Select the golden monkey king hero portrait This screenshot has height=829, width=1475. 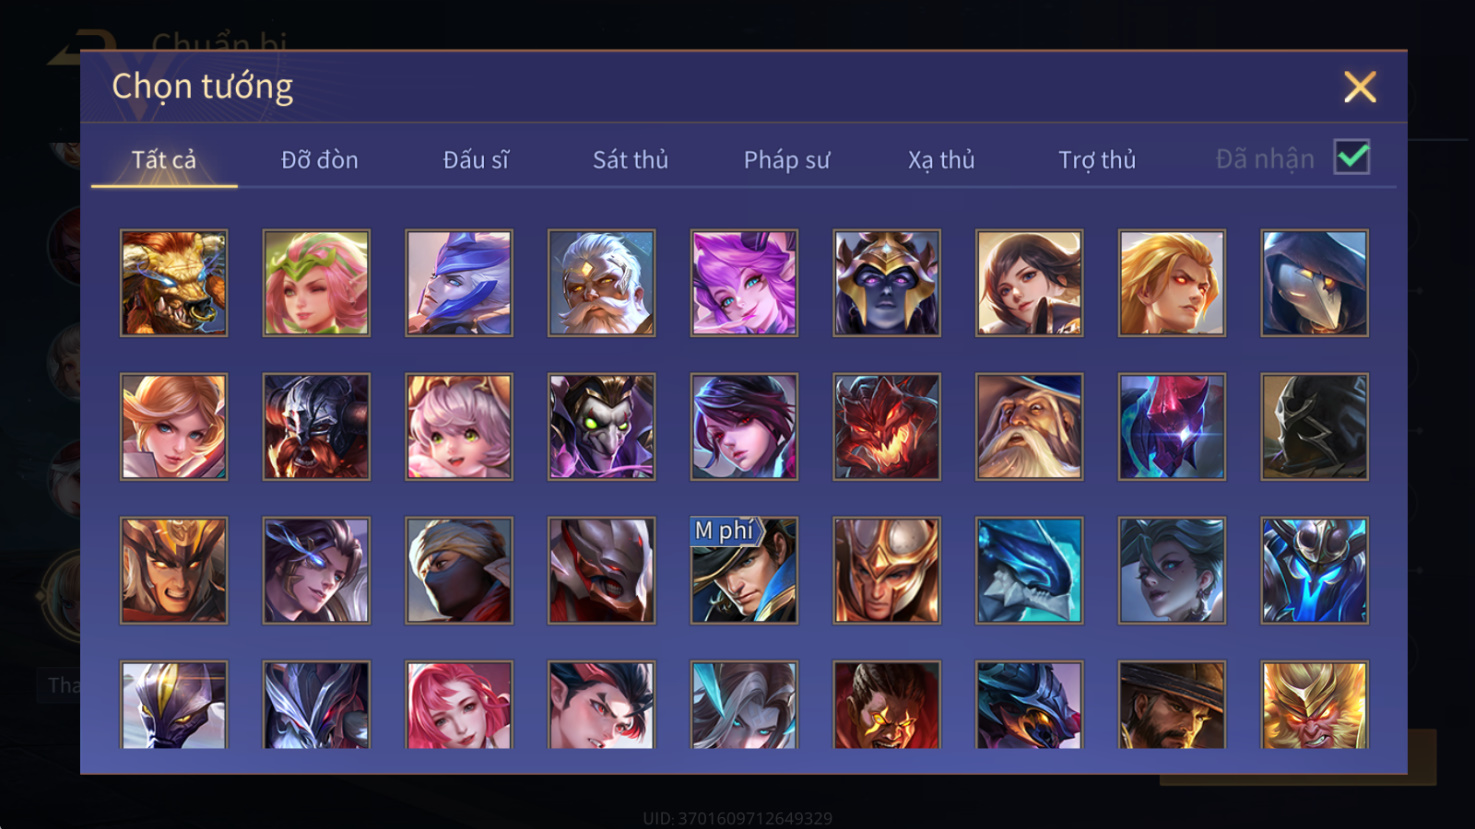point(1314,704)
